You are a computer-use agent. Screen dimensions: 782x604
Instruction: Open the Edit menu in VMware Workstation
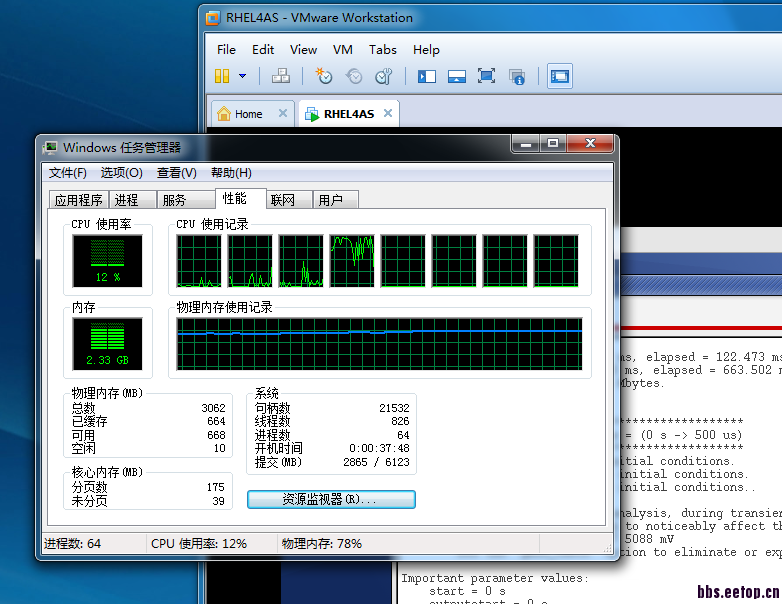(263, 50)
